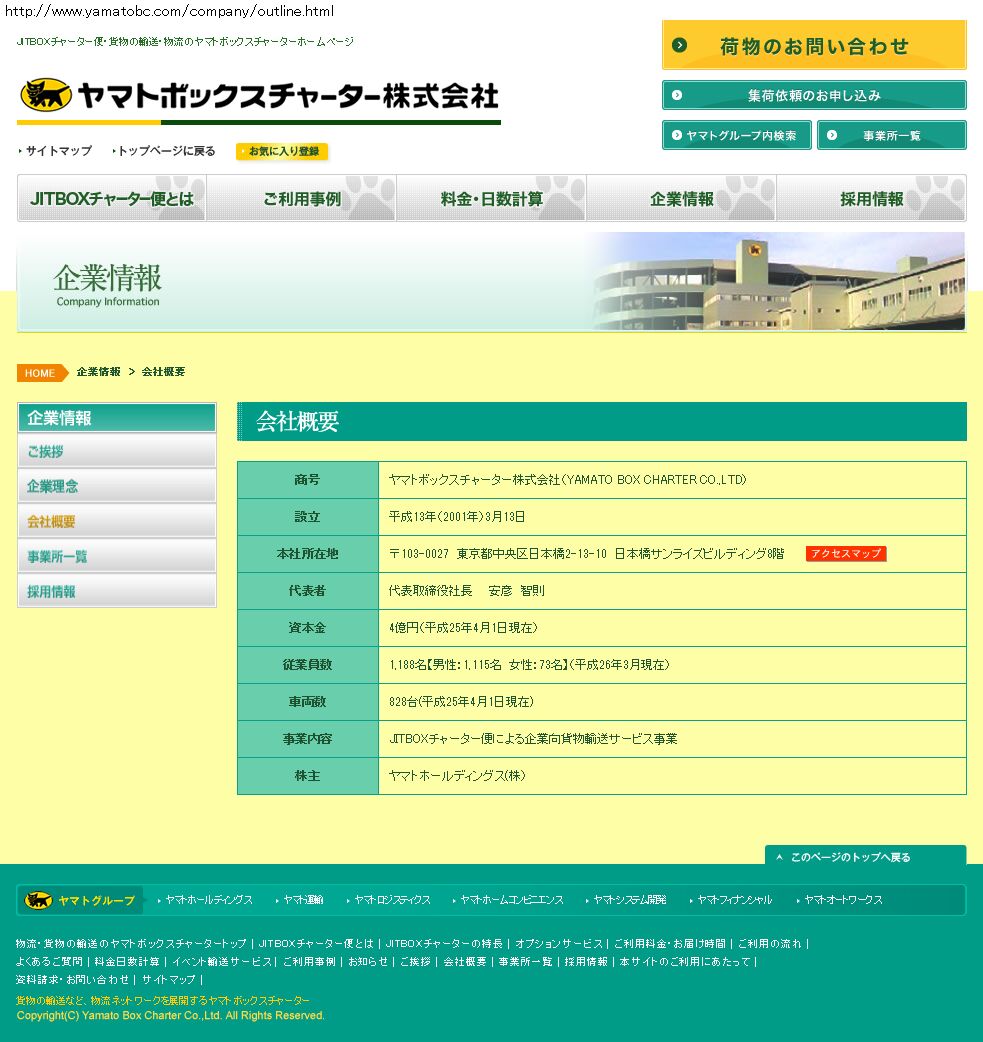The width and height of the screenshot is (983, 1042).
Task: Open the サイトマップ link in header
Action: point(56,151)
